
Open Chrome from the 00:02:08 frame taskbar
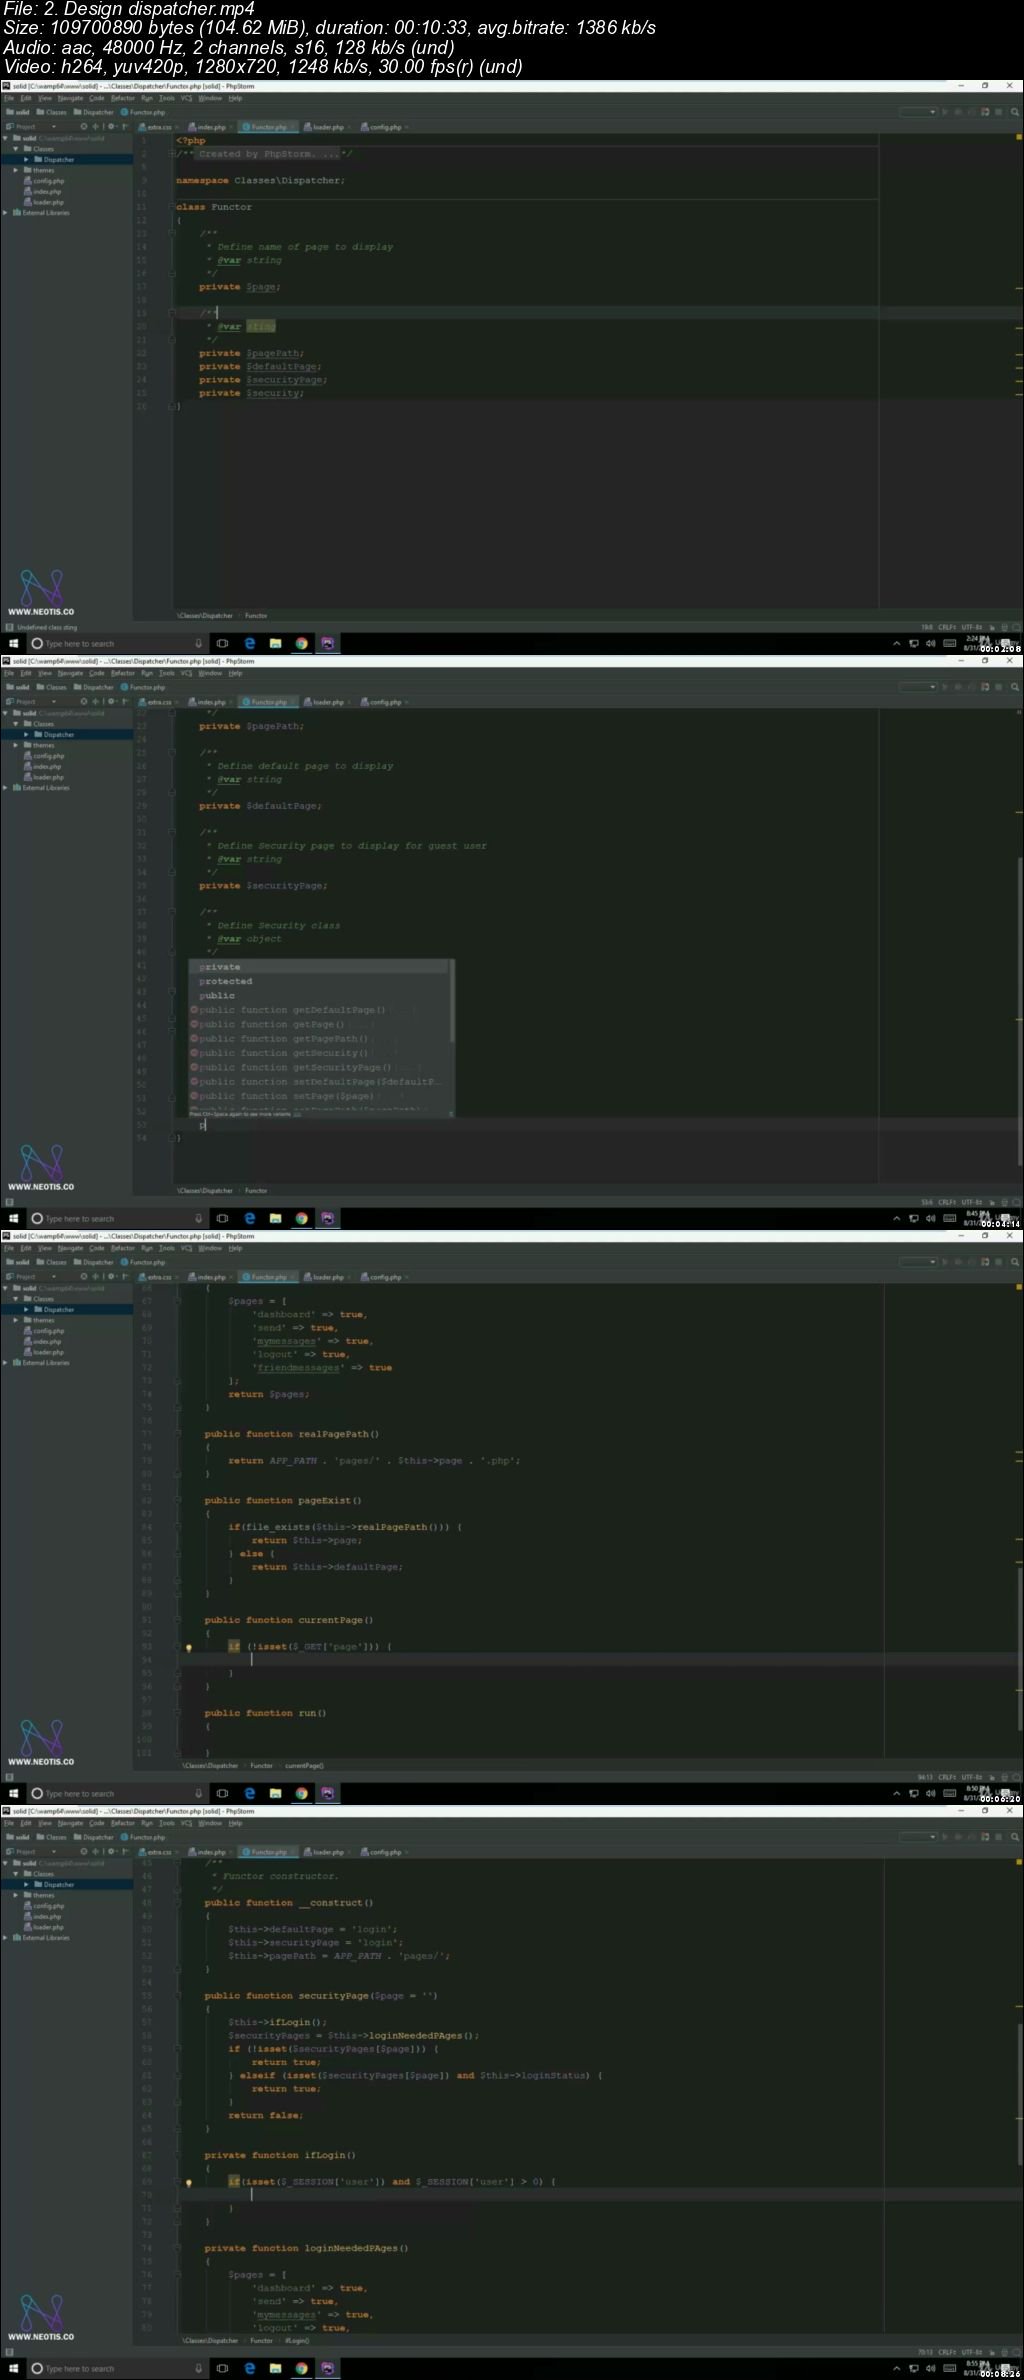click(x=301, y=644)
